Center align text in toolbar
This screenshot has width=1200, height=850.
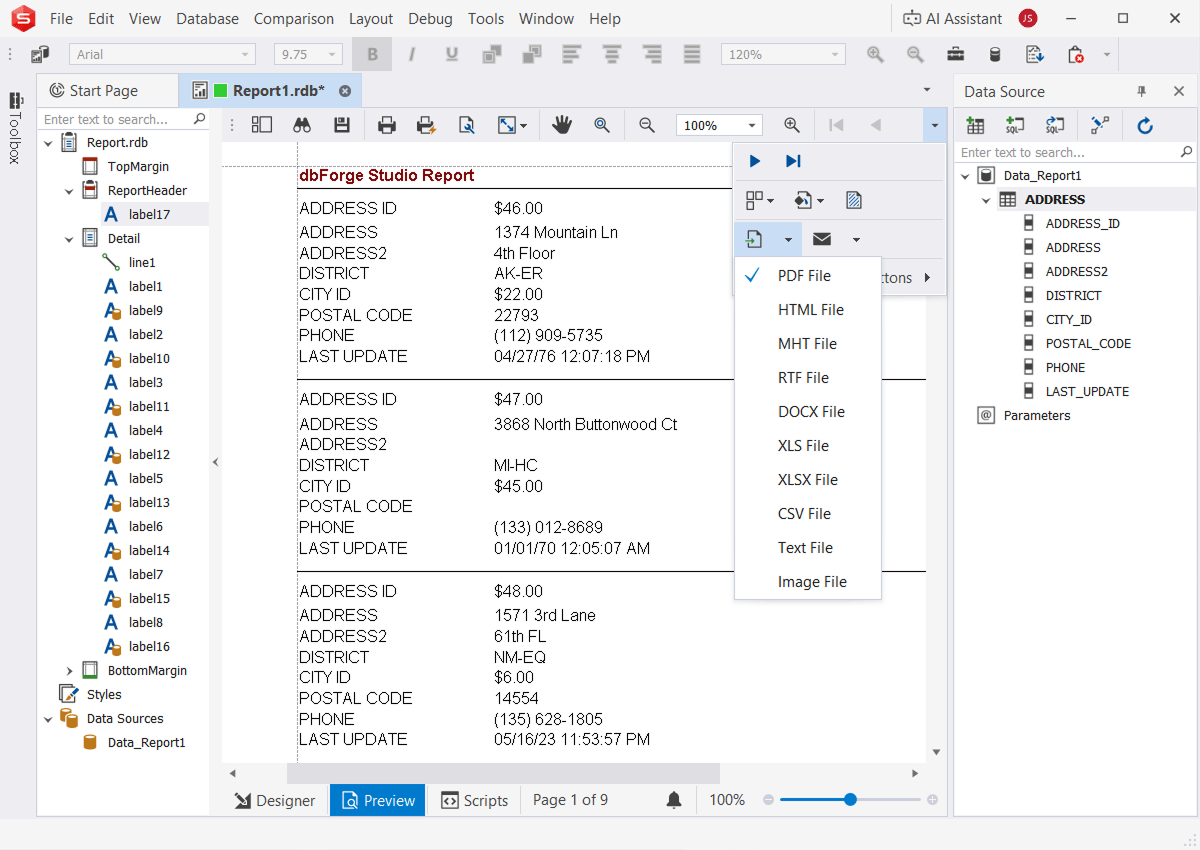[x=612, y=55]
